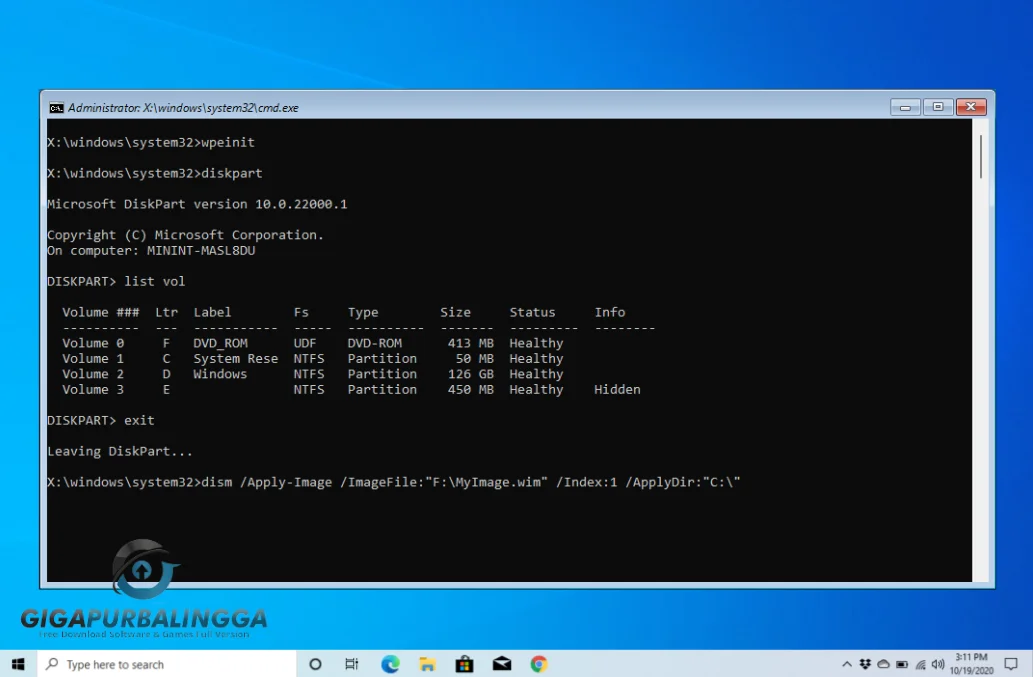Viewport: 1033px width, 677px height.
Task: Expand hidden system tray icons
Action: point(847,663)
